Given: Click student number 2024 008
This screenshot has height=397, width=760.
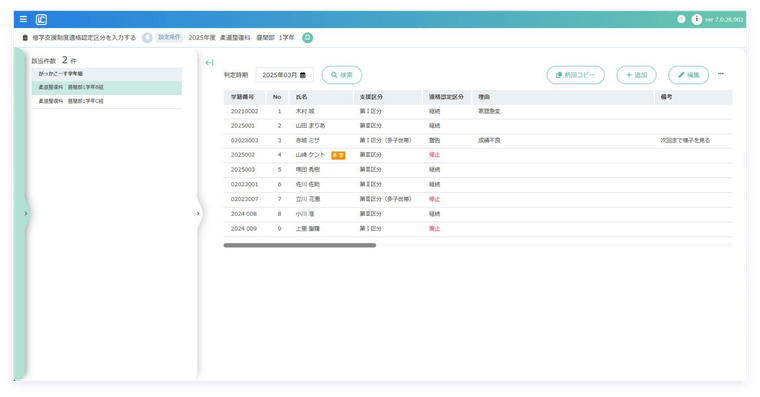Looking at the screenshot, I should coord(244,214).
